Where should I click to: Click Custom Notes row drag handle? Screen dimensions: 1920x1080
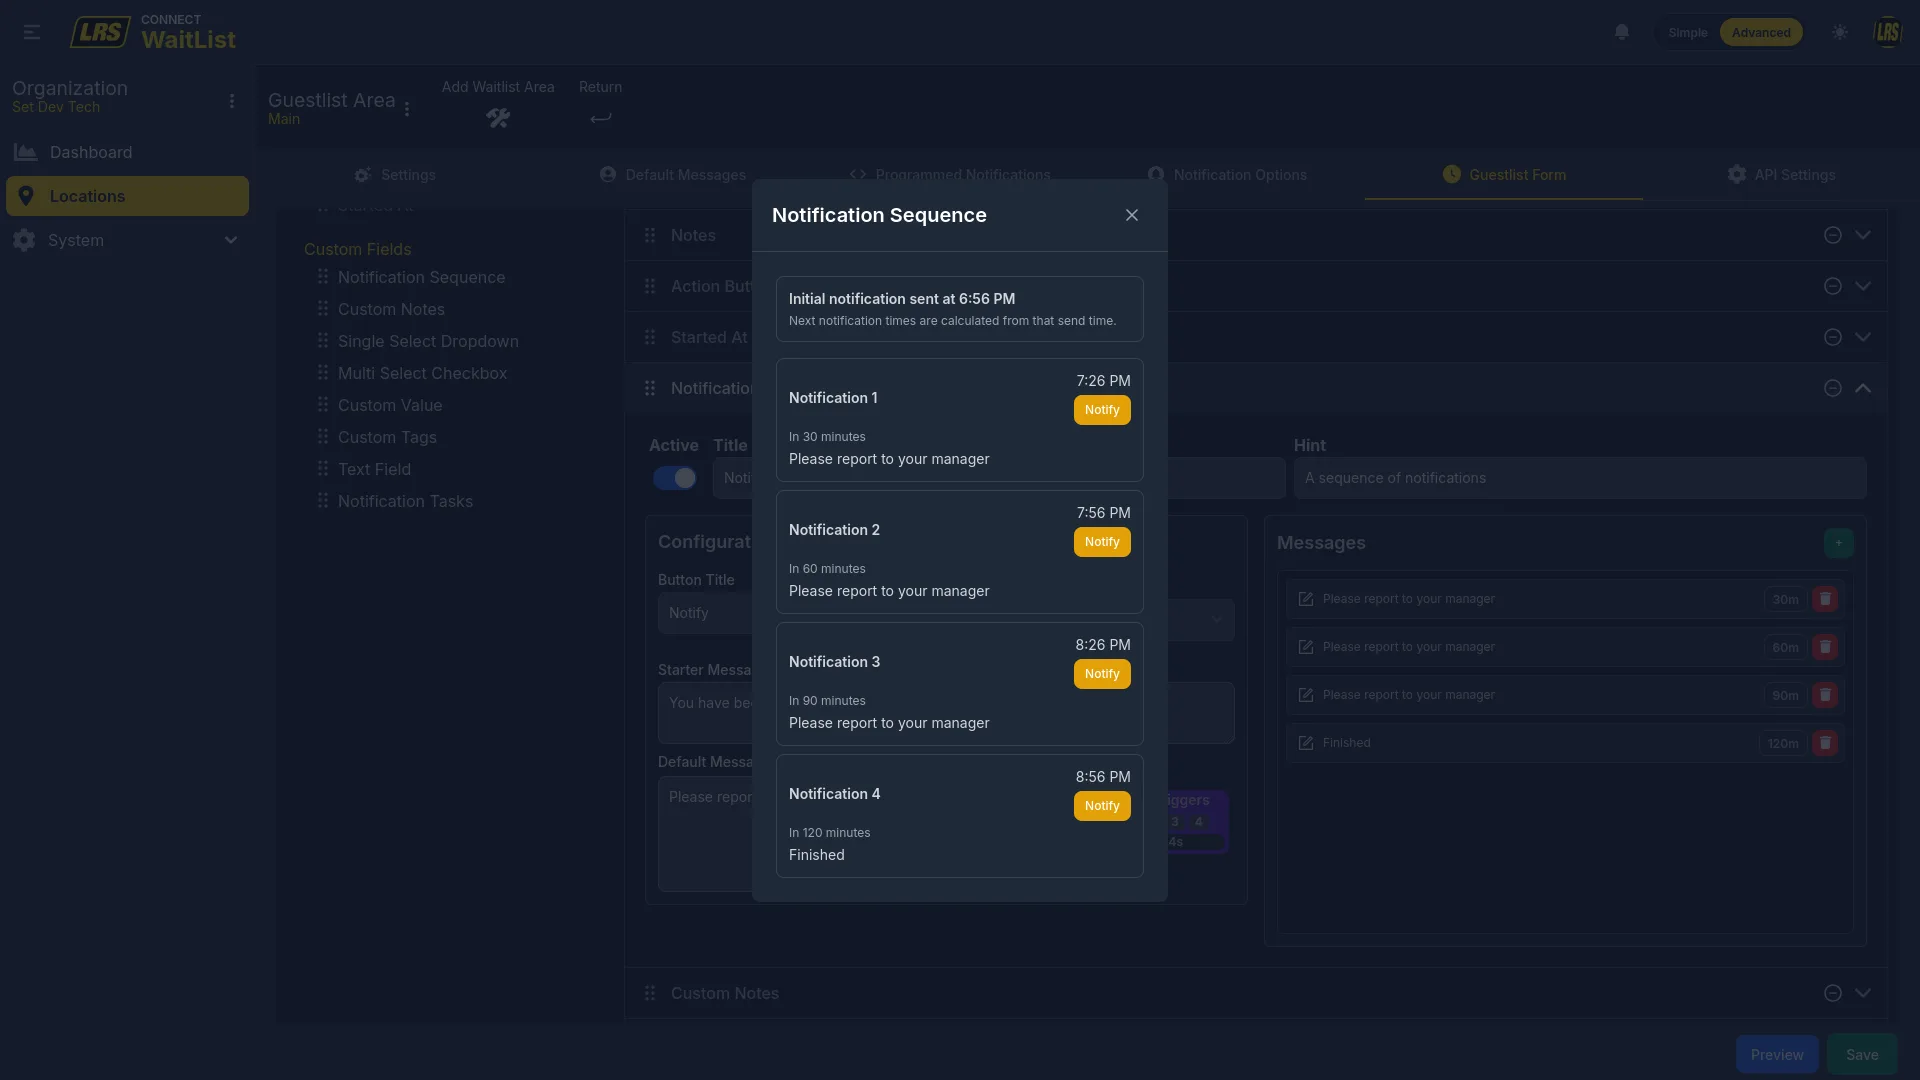coord(650,993)
